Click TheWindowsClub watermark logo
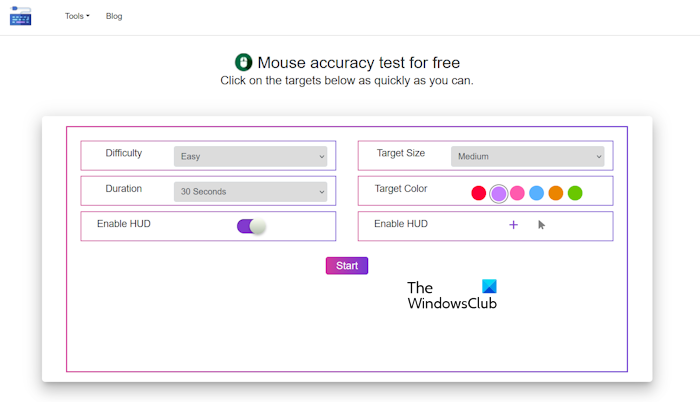 452,294
